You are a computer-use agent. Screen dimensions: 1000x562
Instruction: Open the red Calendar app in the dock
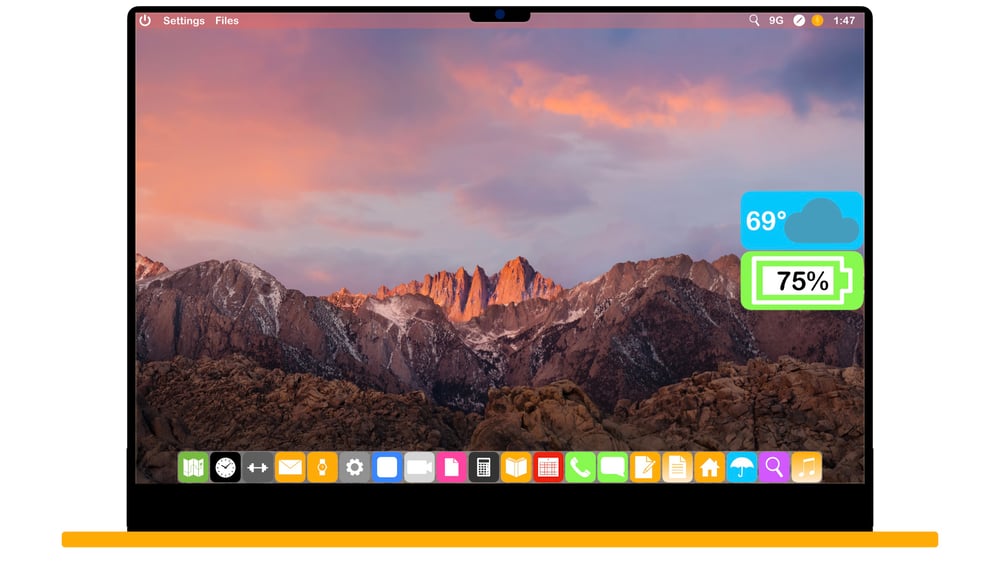click(x=548, y=468)
